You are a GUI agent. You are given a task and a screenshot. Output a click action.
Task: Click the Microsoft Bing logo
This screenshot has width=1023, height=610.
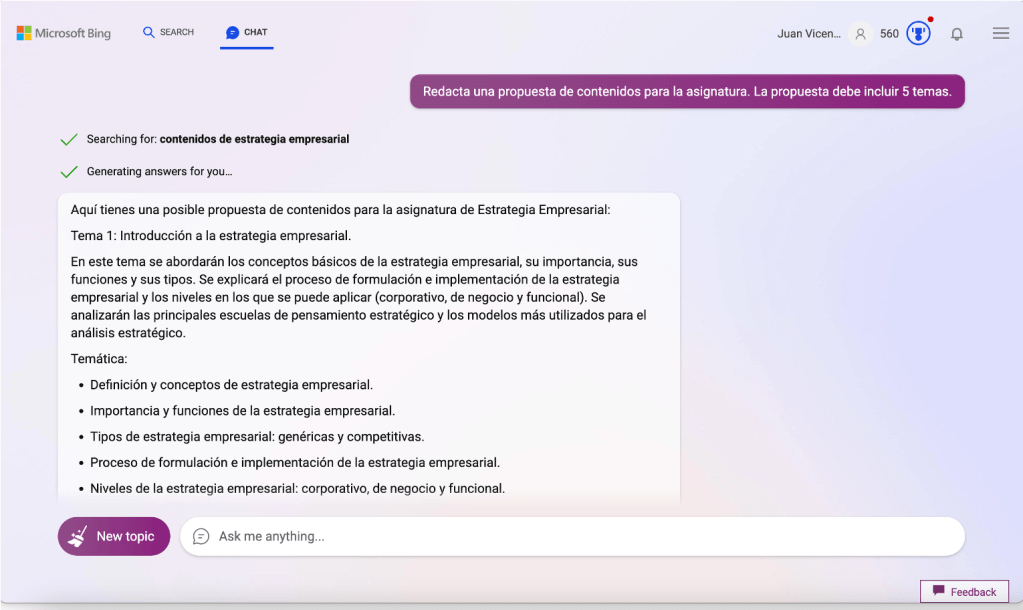(64, 33)
